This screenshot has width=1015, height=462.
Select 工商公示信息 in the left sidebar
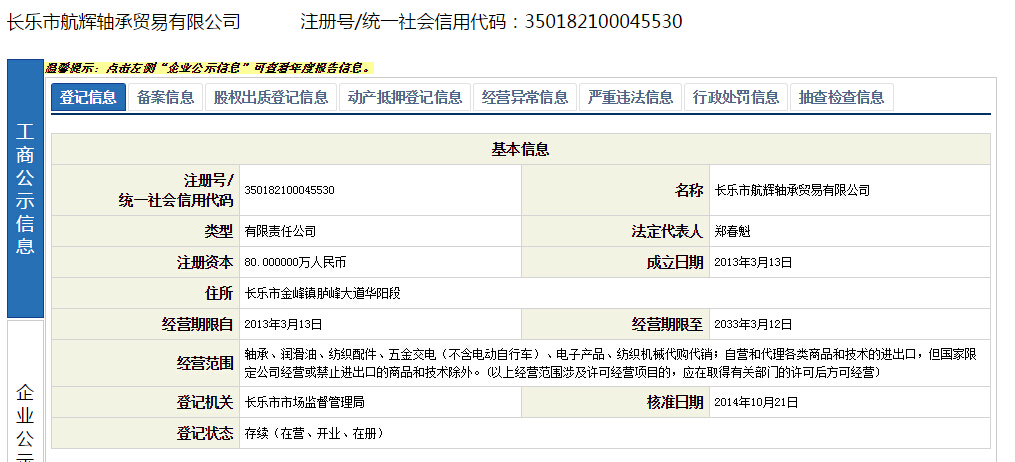(x=25, y=188)
